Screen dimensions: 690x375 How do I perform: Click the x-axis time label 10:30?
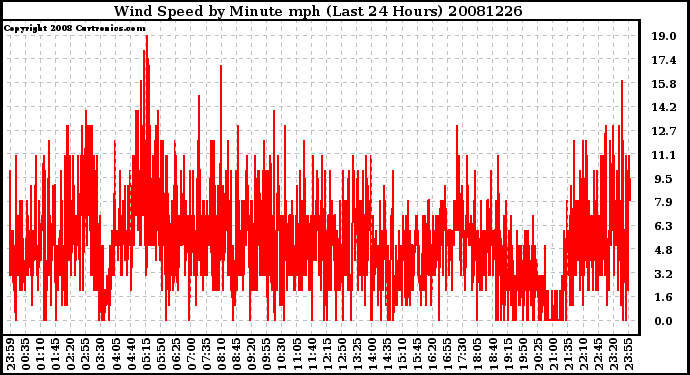[282, 355]
